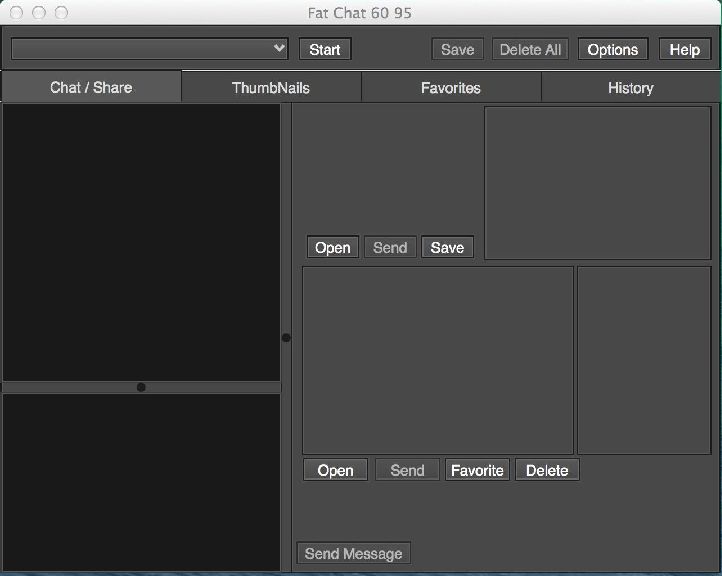This screenshot has width=722, height=576.
Task: Click the top toolbar Save button
Action: click(457, 49)
